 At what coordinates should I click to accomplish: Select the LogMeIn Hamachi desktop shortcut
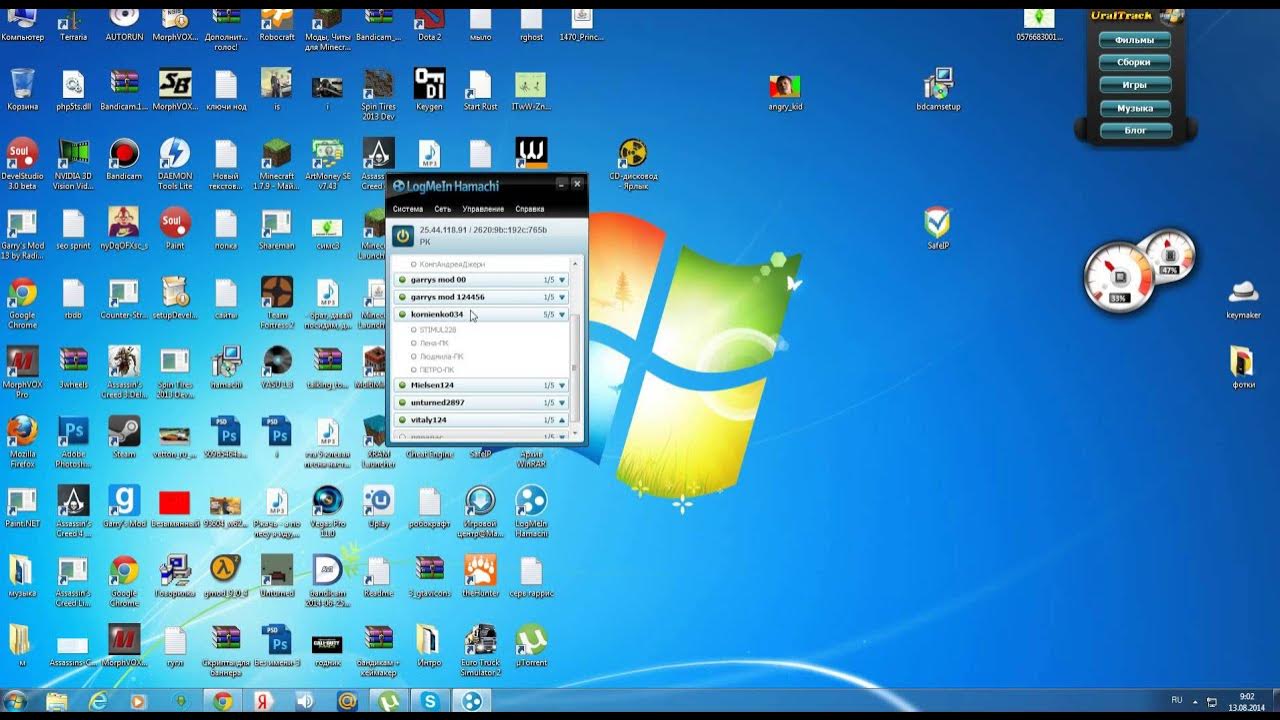531,510
